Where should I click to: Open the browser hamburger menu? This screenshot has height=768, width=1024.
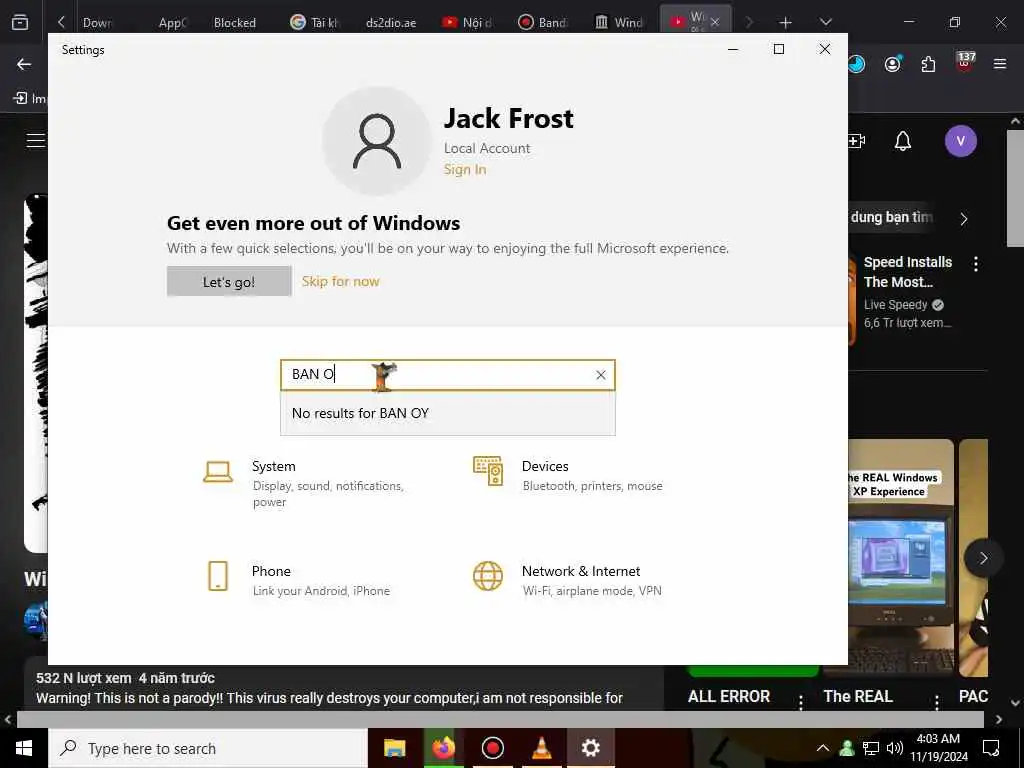coord(1000,64)
